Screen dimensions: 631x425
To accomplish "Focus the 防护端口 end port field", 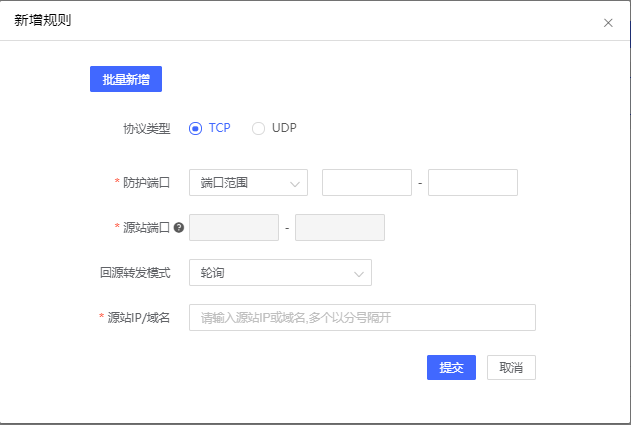I will coord(473,183).
